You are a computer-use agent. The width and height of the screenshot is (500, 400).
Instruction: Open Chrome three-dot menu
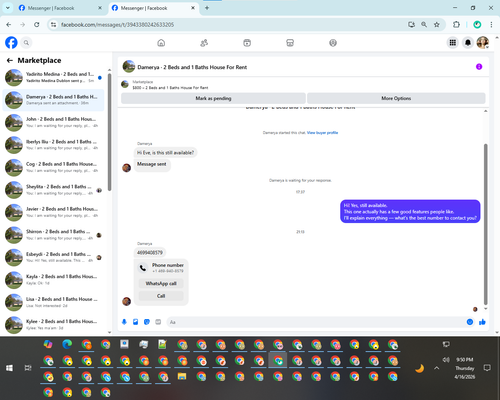[491, 25]
